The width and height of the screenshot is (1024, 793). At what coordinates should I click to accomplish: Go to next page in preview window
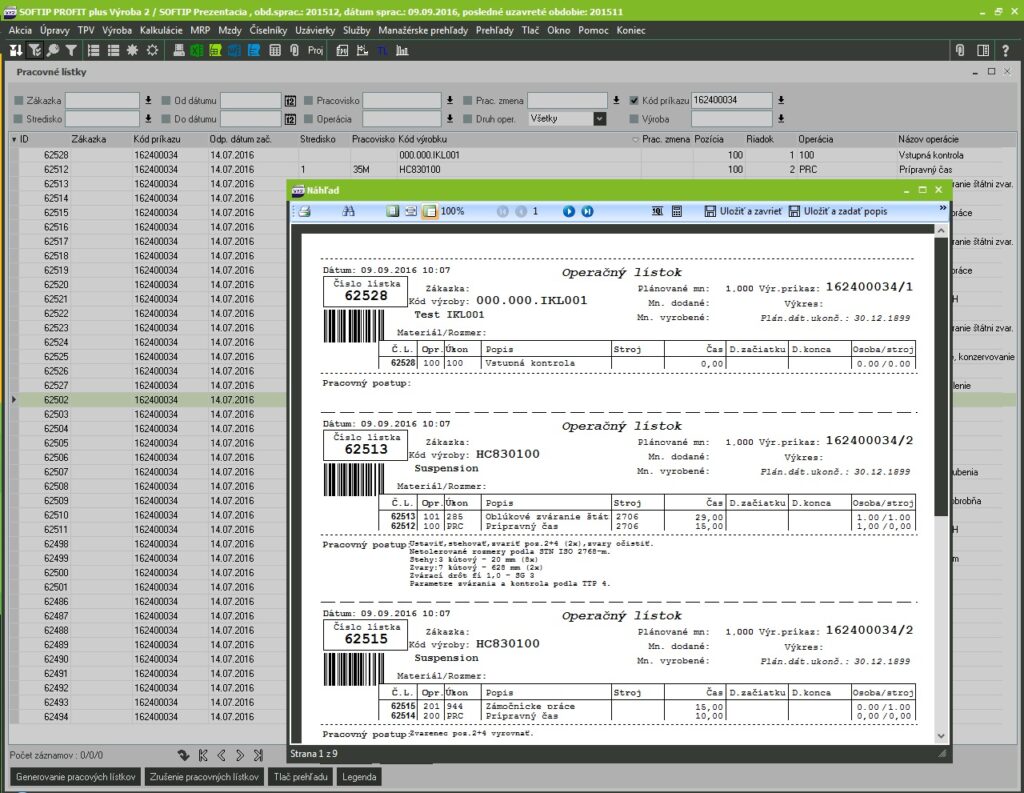click(x=569, y=212)
